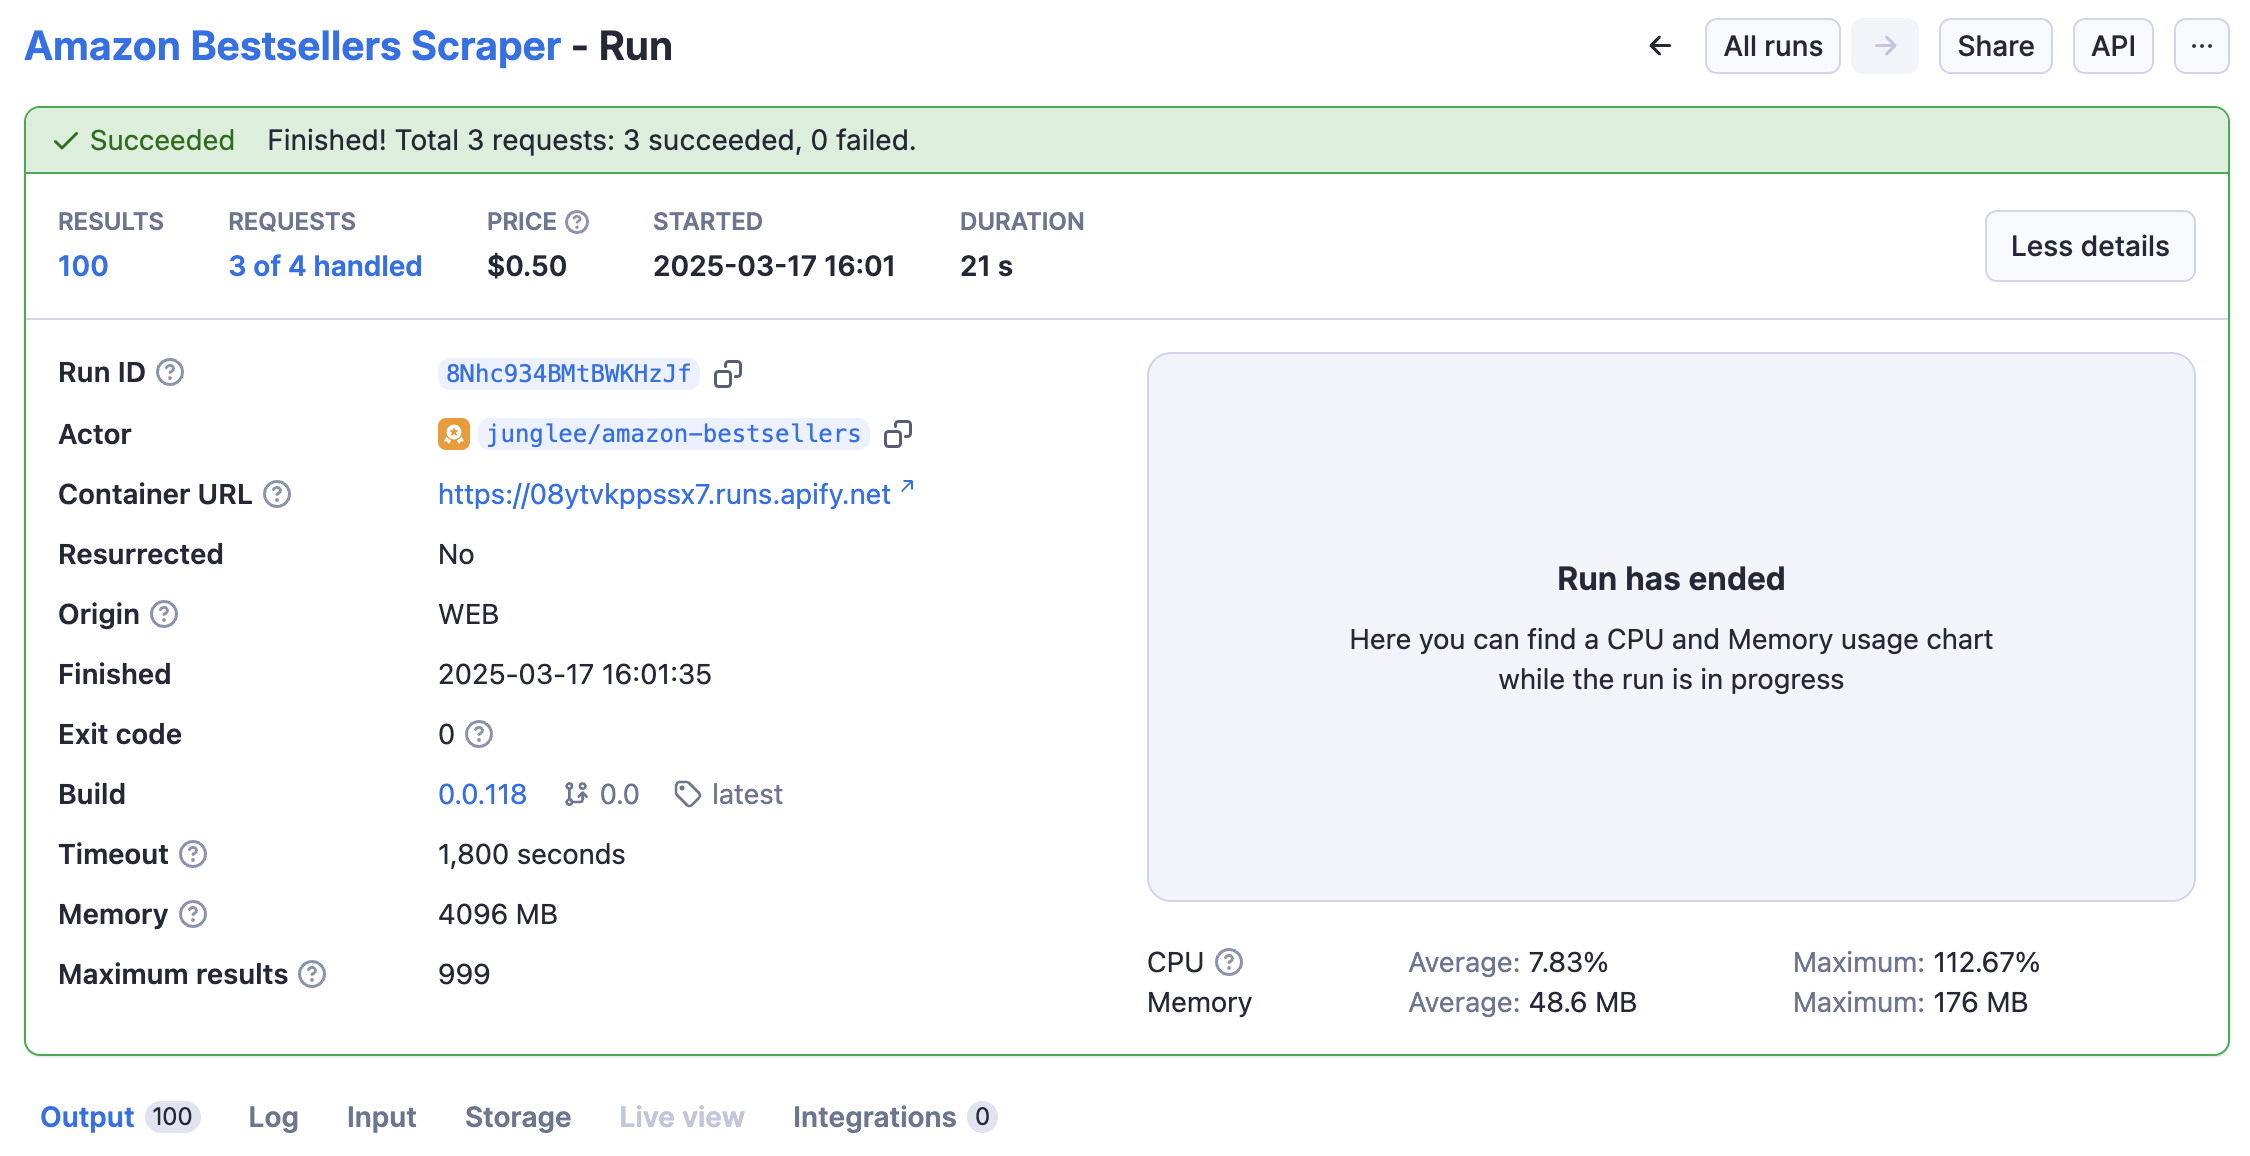The width and height of the screenshot is (2250, 1156).
Task: Open the Storage tab
Action: tap(518, 1117)
